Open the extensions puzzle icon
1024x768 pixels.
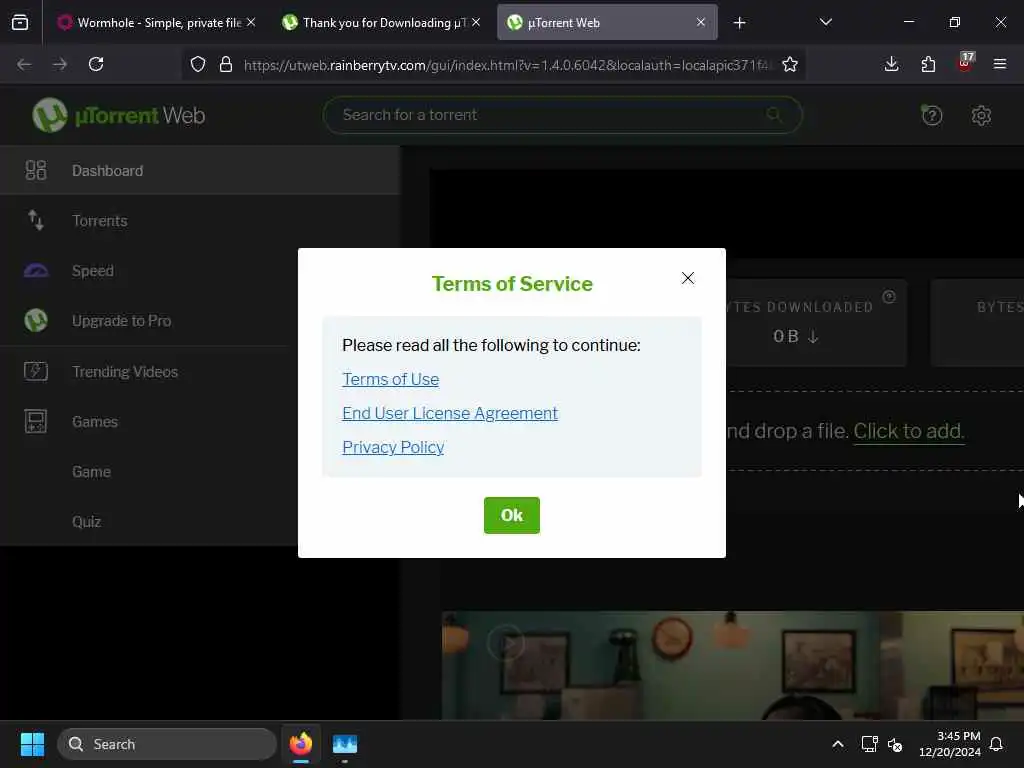[x=928, y=64]
